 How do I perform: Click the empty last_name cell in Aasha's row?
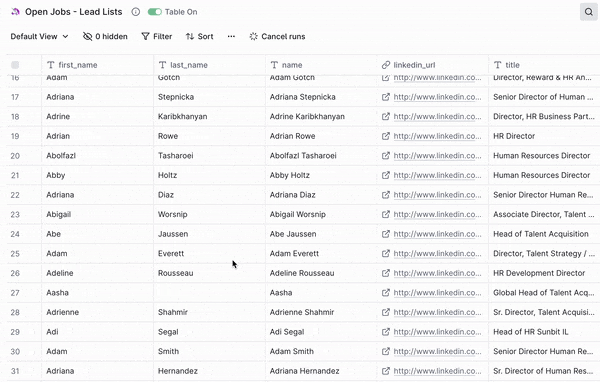[x=209, y=292]
